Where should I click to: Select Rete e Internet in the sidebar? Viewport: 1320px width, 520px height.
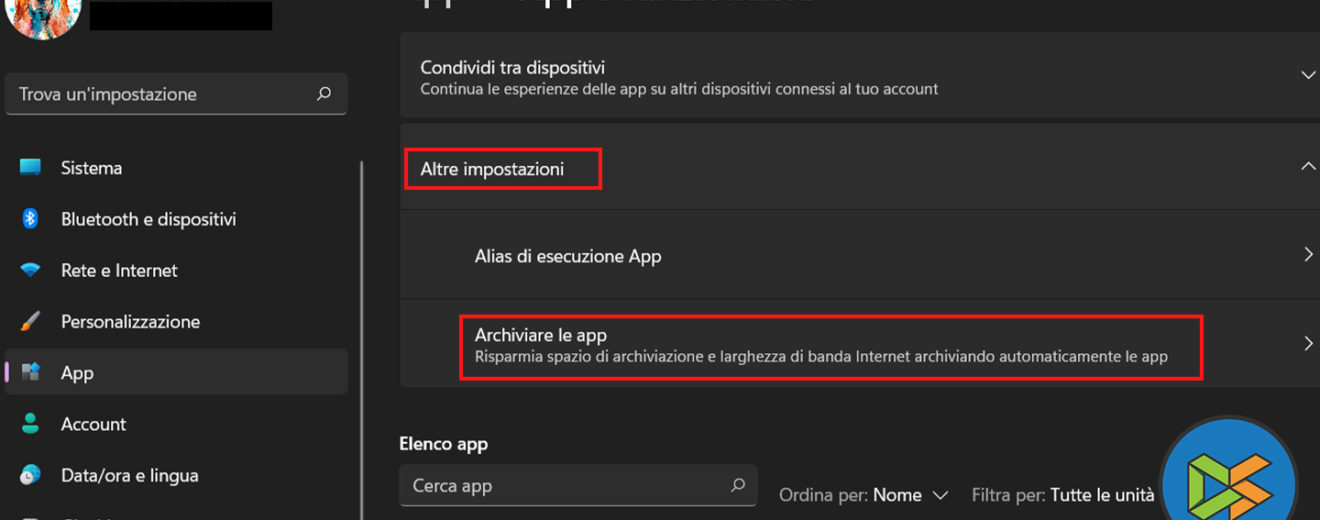[119, 270]
